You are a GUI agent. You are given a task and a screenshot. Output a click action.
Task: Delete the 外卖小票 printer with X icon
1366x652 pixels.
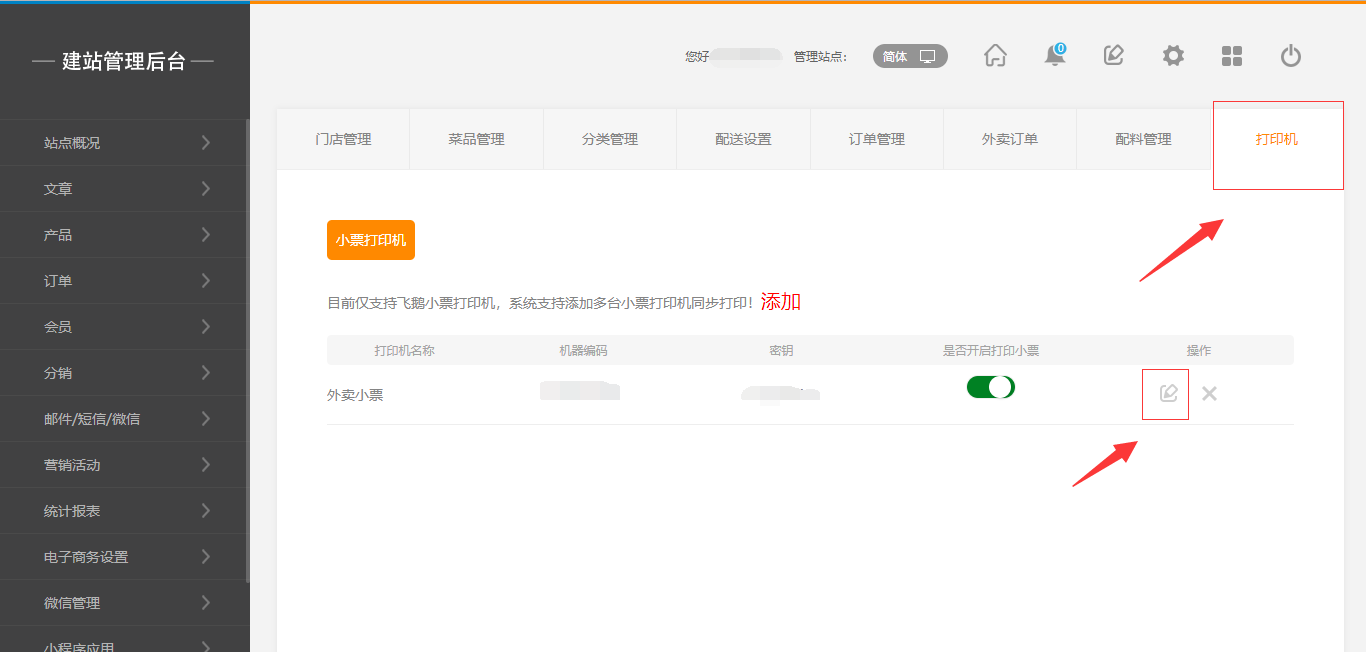[x=1209, y=394]
